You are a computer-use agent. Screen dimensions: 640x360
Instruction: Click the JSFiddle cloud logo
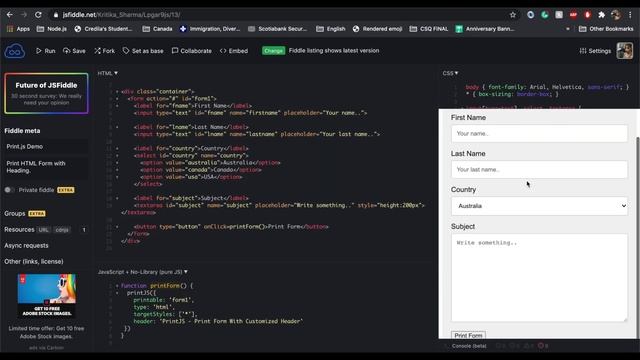point(15,51)
